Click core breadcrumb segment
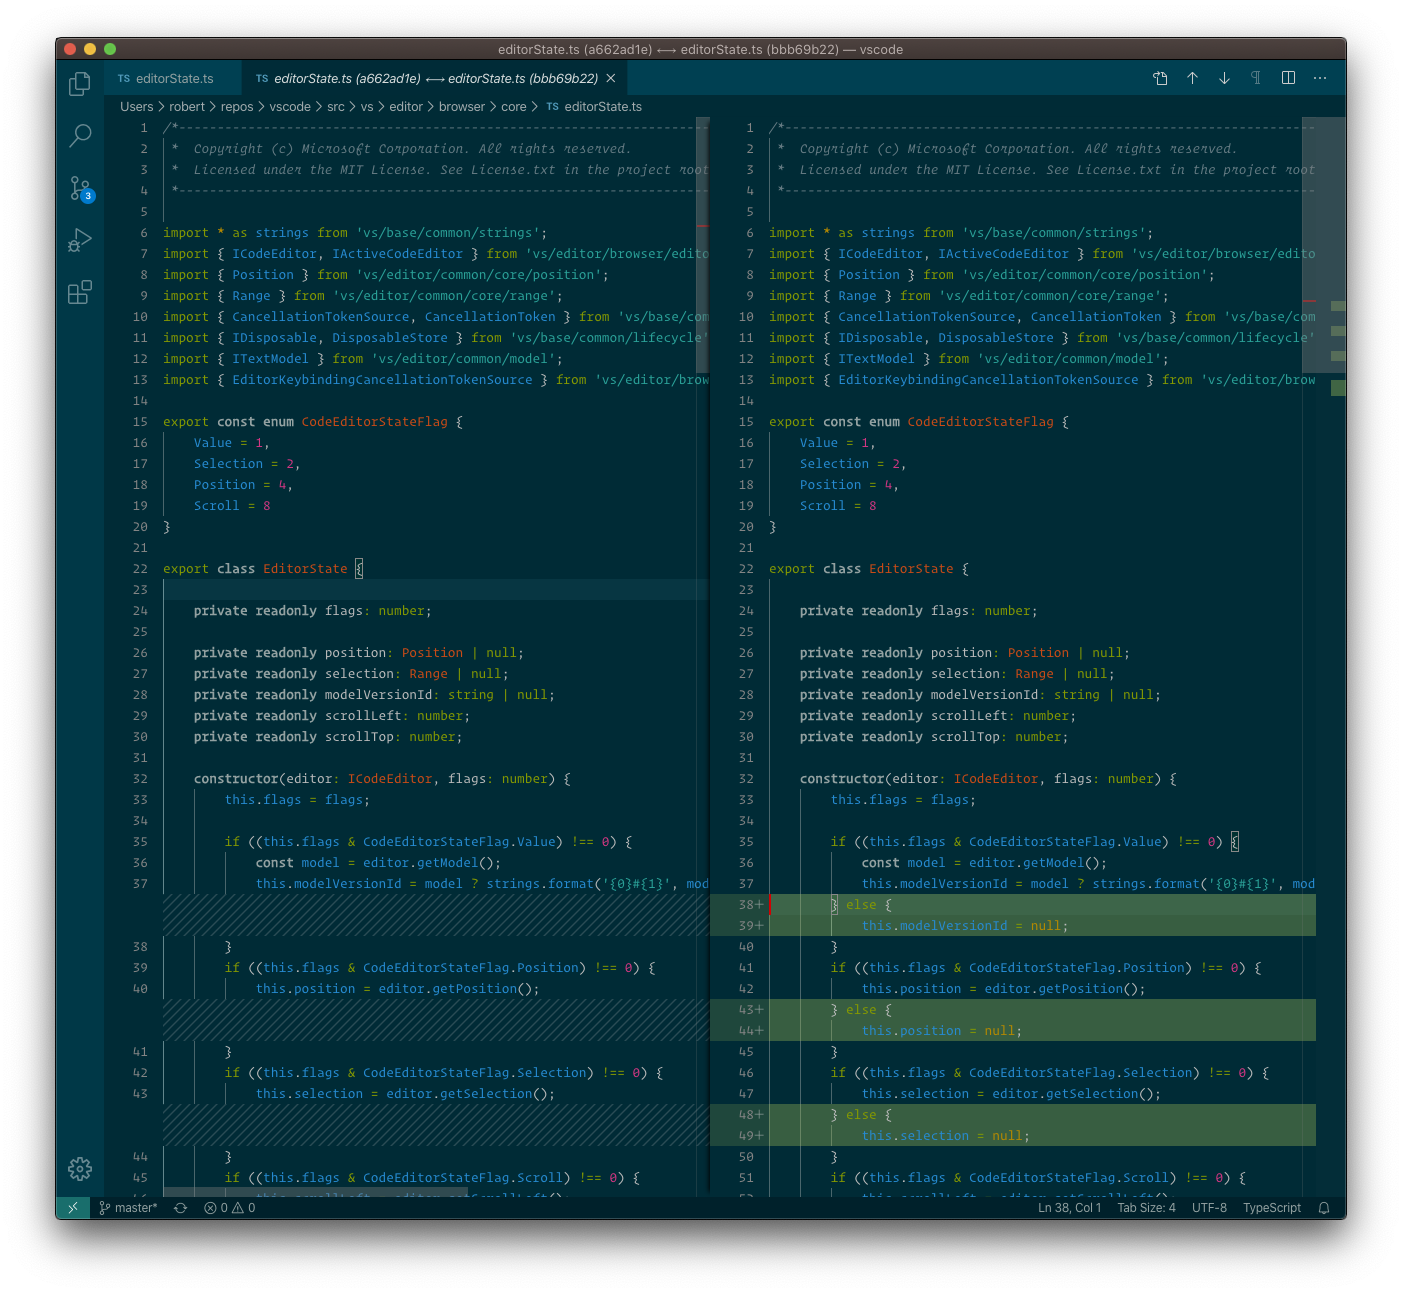The width and height of the screenshot is (1402, 1293). coord(514,107)
